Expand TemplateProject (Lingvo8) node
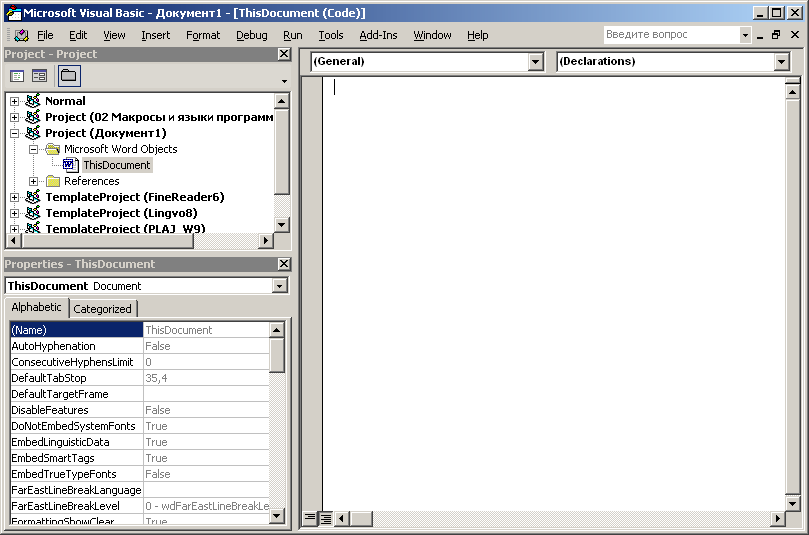This screenshot has height=535, width=809. [14, 214]
